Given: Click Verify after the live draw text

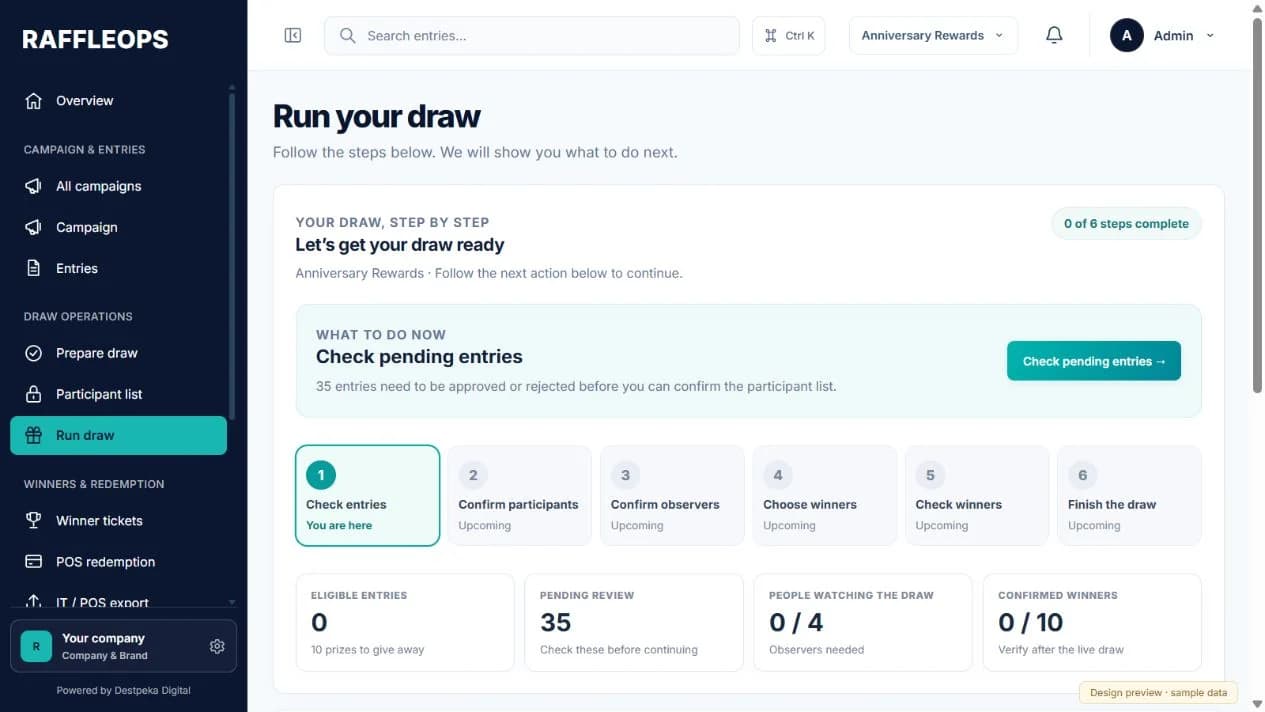Looking at the screenshot, I should pyautogui.click(x=1061, y=650).
